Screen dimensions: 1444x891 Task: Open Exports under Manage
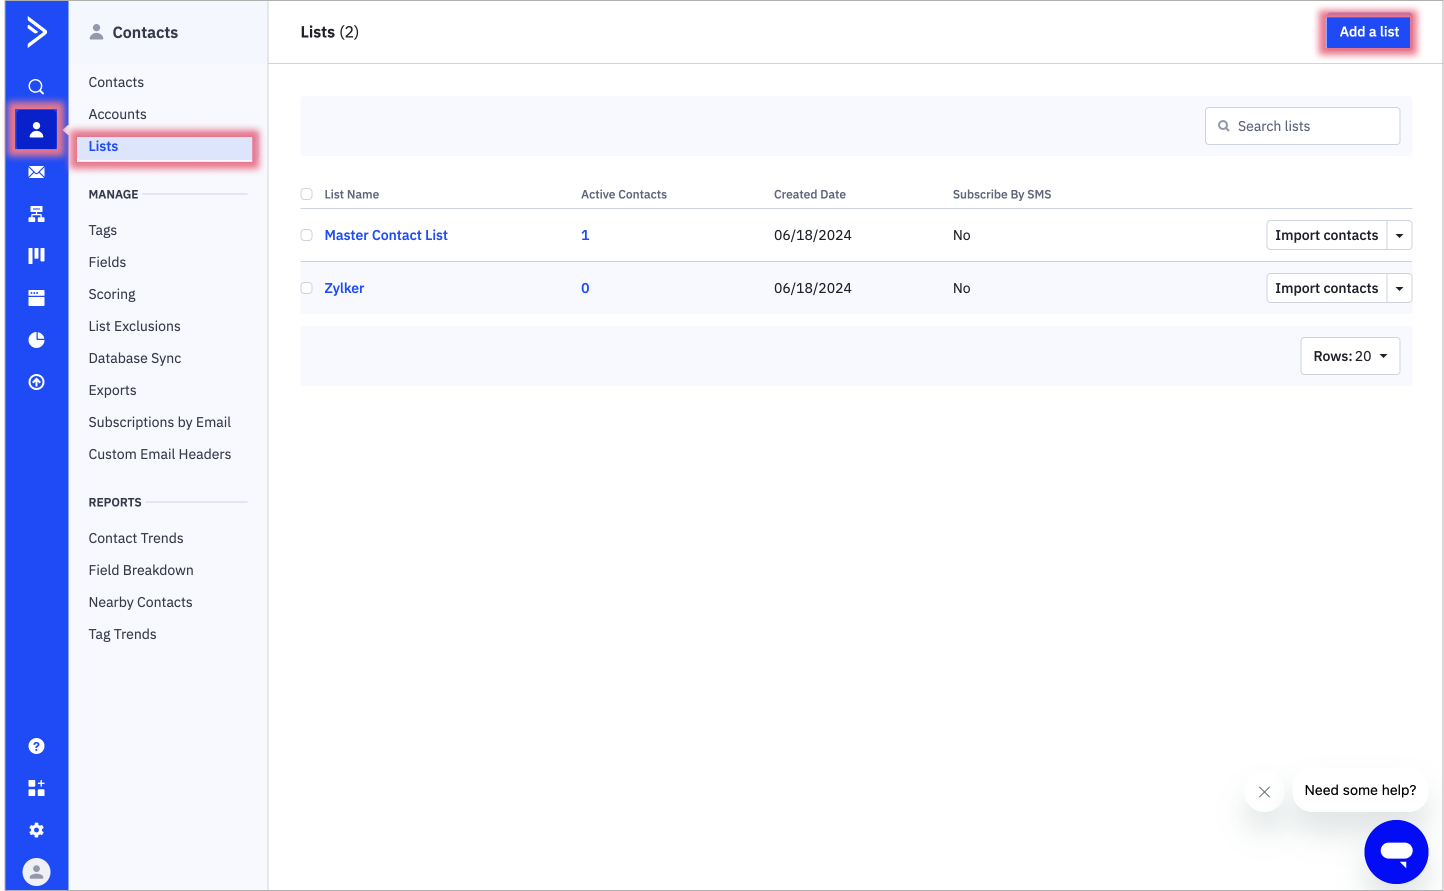(x=112, y=390)
